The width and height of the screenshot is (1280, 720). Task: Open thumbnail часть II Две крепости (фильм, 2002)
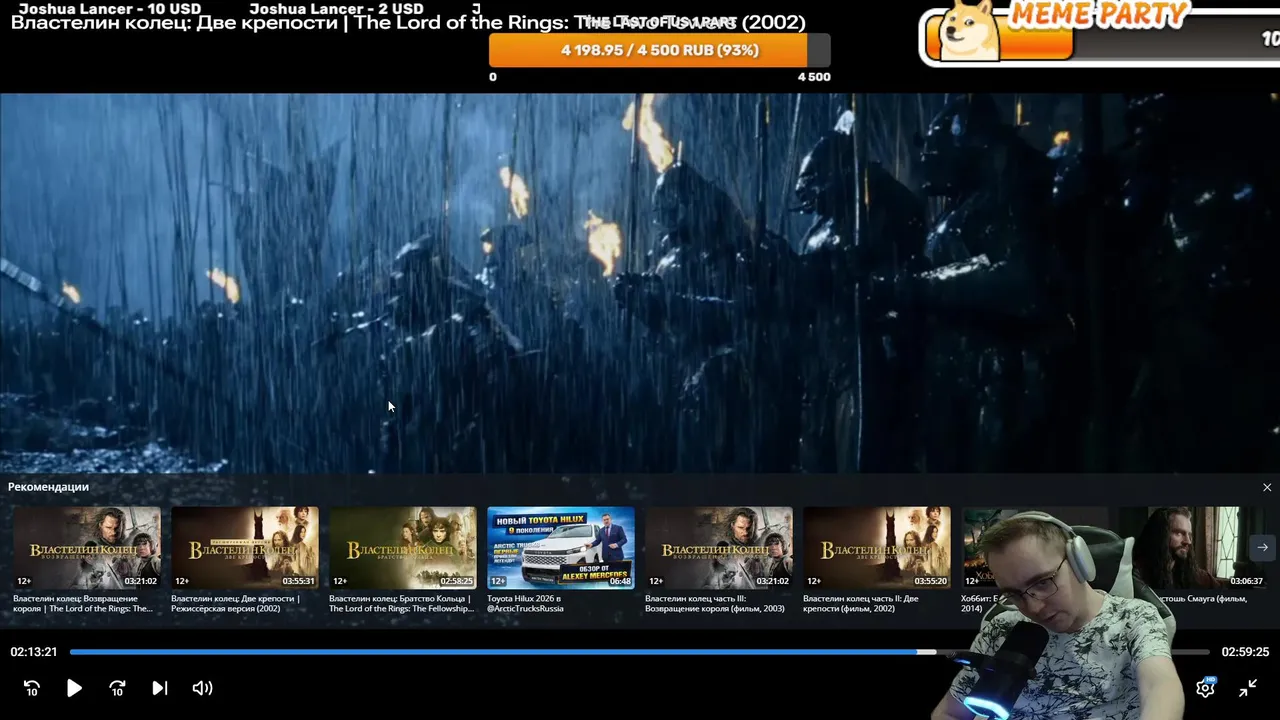(x=877, y=548)
